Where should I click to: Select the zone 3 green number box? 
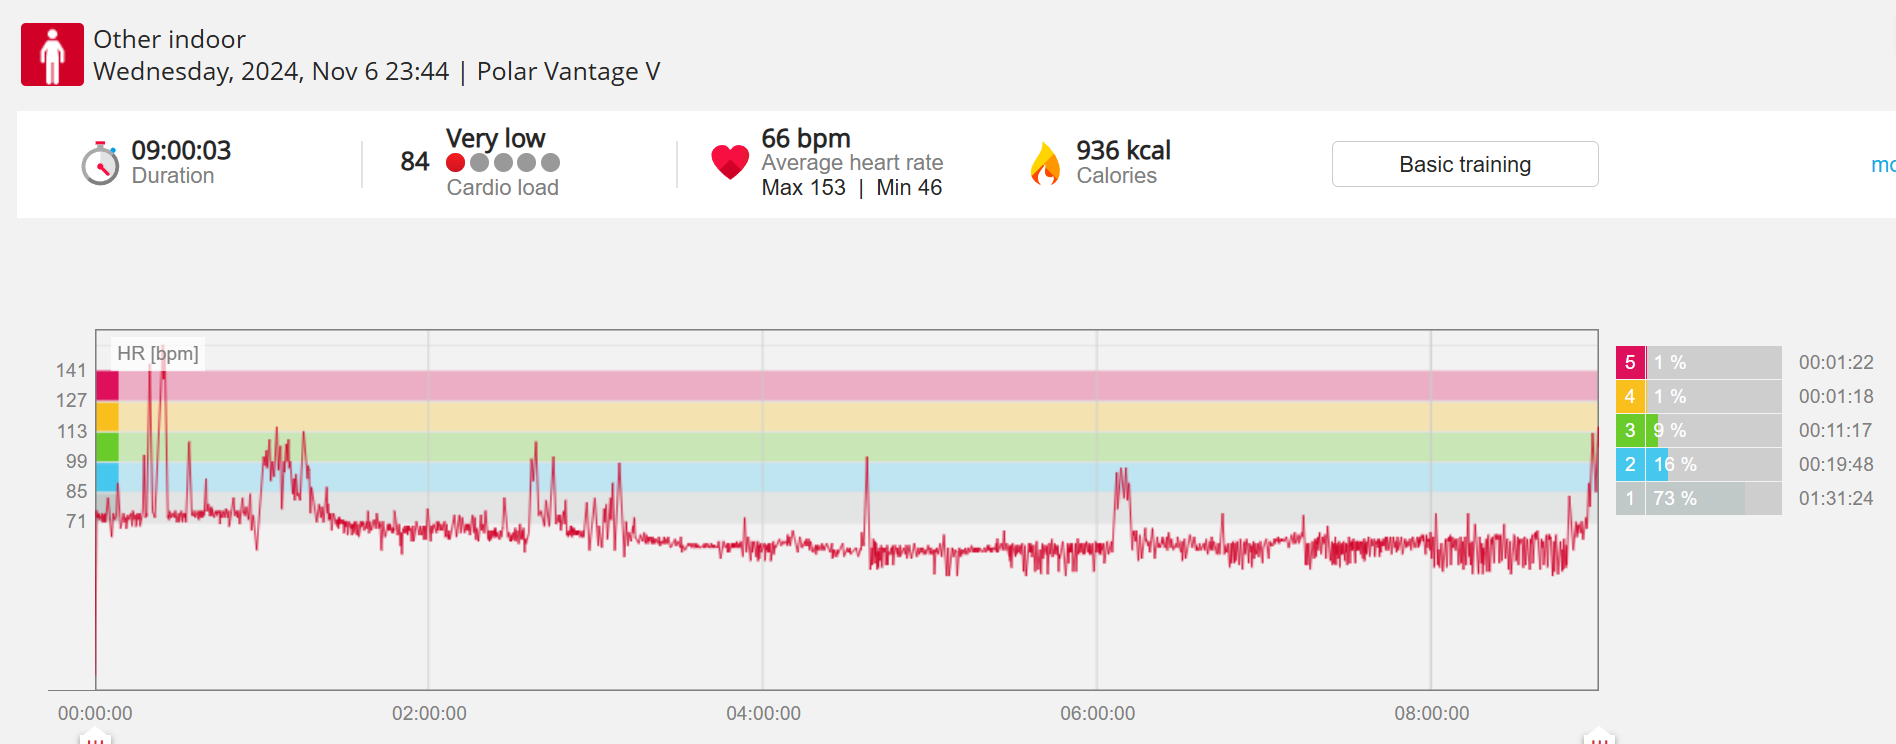point(1630,430)
